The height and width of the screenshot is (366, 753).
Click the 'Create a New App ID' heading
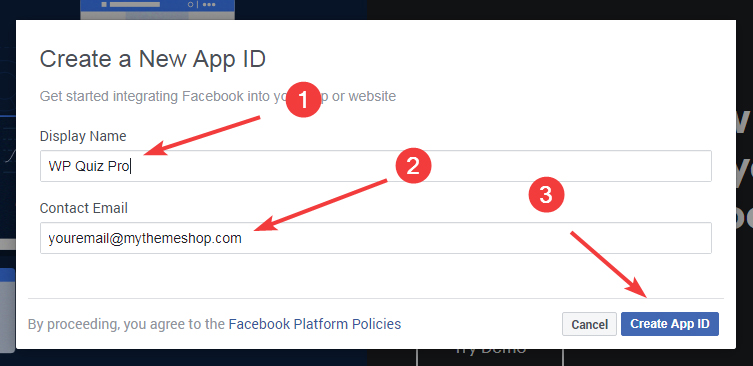(153, 60)
